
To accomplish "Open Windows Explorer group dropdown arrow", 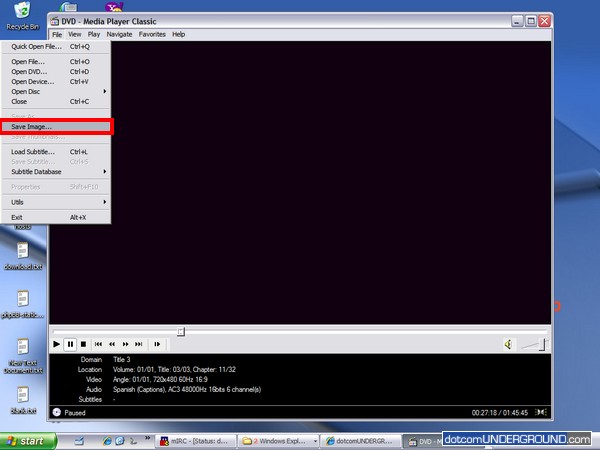I will coord(315,441).
